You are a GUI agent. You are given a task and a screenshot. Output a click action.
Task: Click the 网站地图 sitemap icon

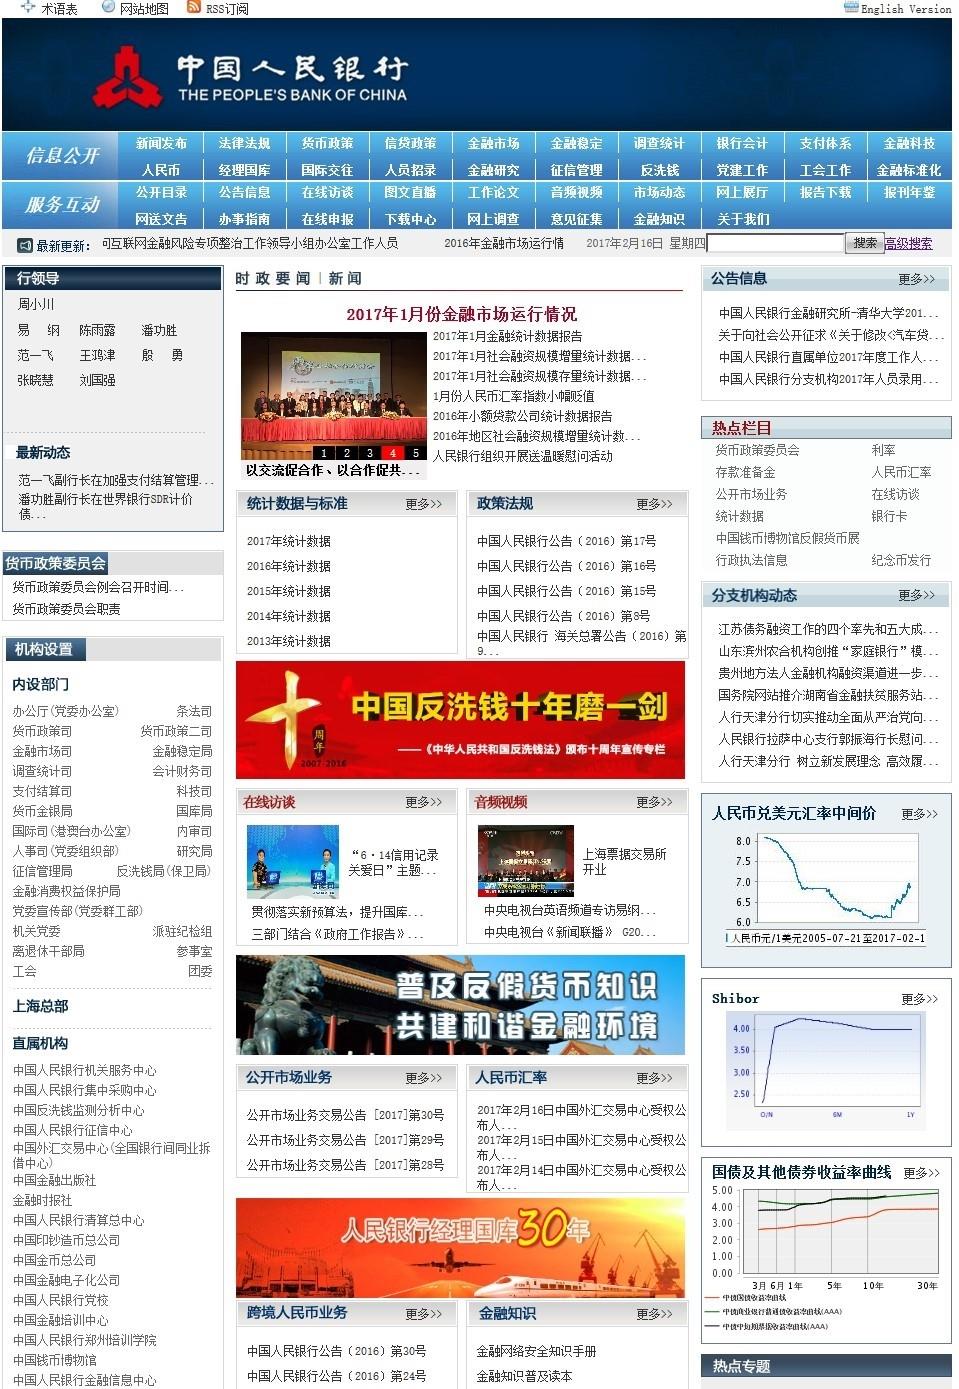(108, 7)
